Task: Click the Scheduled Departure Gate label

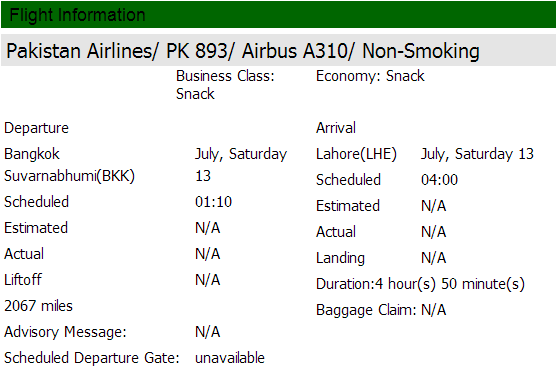Action: [x=91, y=358]
